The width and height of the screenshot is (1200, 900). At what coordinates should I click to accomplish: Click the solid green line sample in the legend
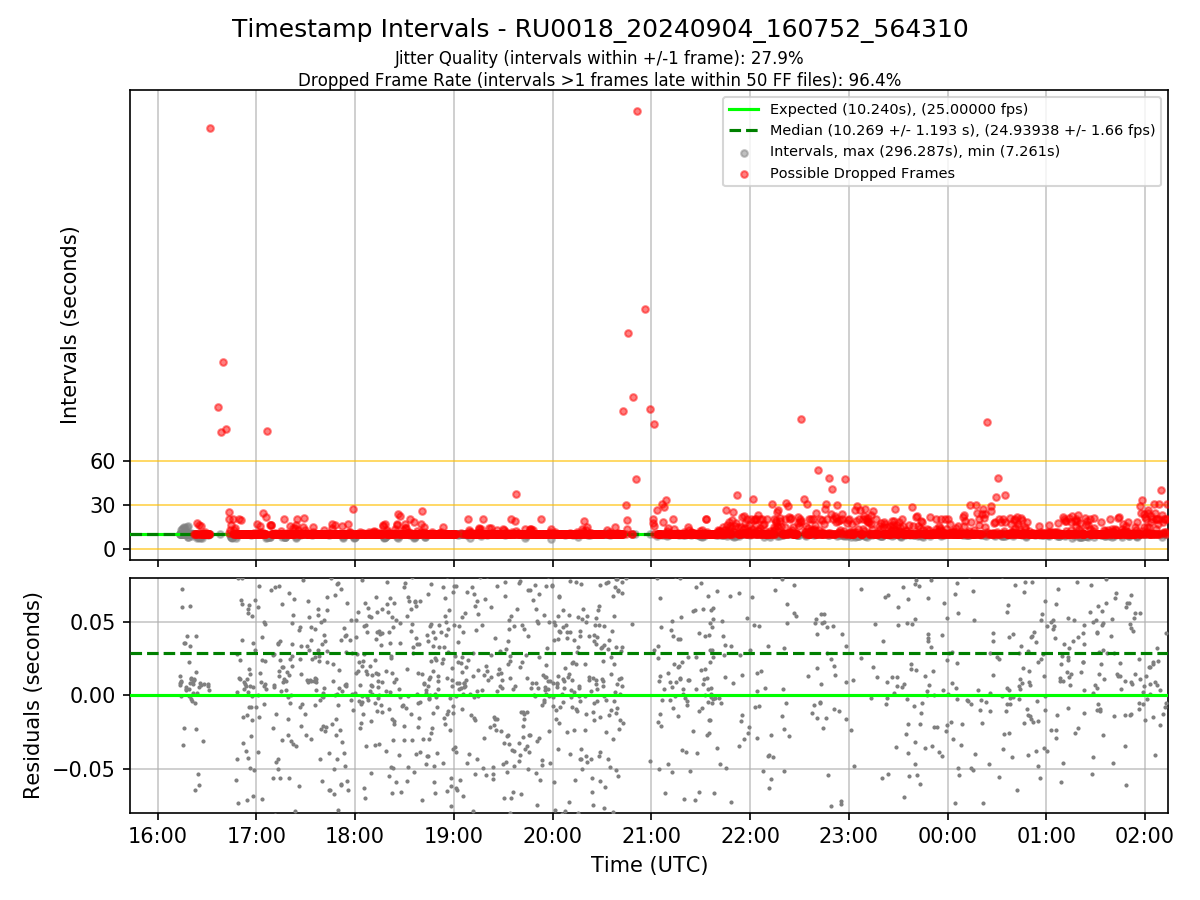point(744,109)
